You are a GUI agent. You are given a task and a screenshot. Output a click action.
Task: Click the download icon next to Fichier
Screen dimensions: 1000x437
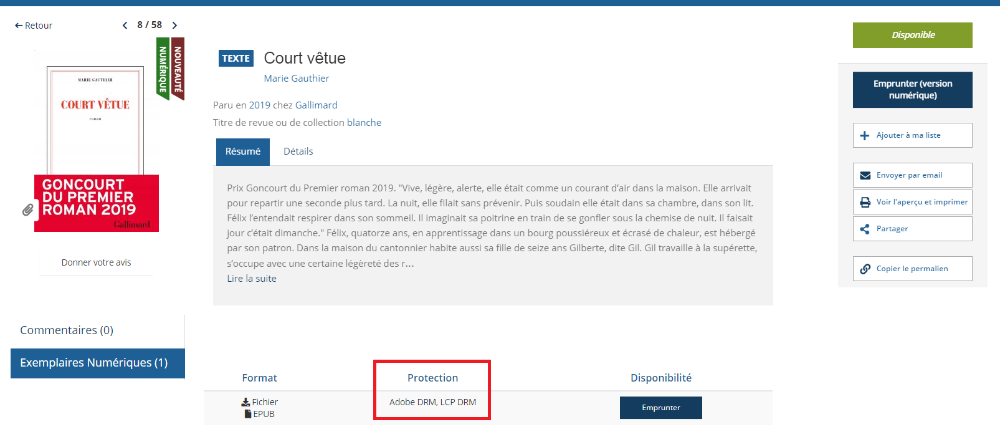[x=245, y=402]
